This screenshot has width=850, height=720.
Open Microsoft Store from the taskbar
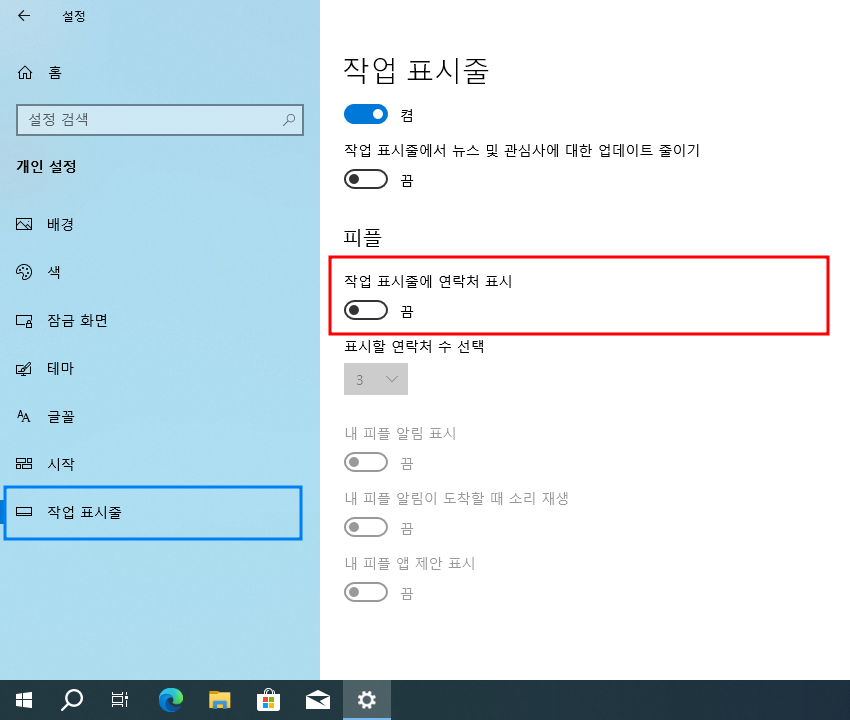pos(268,700)
